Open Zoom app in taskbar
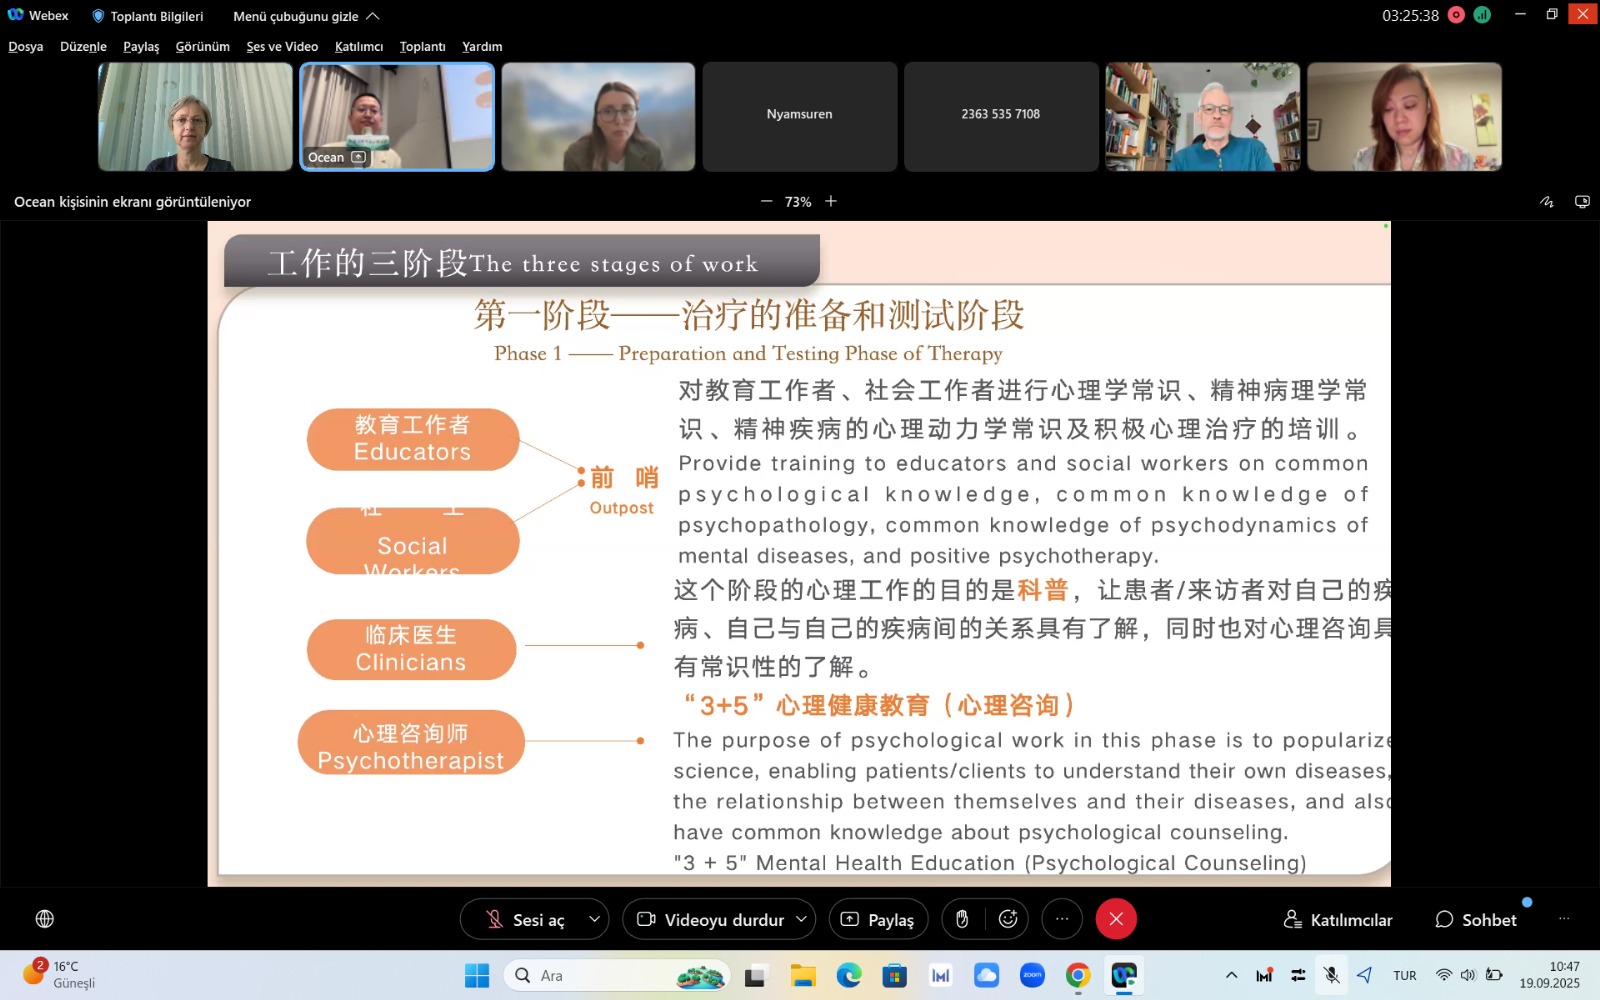 coord(1032,975)
